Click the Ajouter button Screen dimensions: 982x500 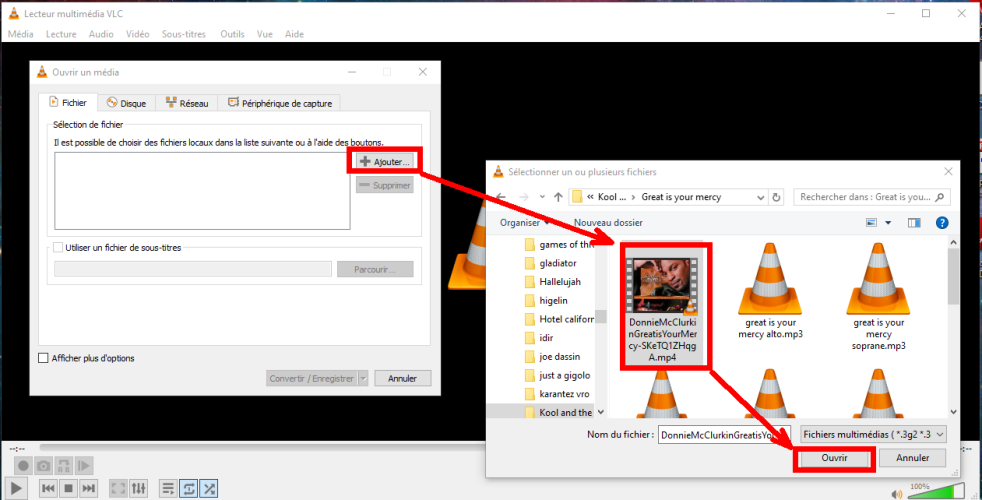click(x=385, y=161)
